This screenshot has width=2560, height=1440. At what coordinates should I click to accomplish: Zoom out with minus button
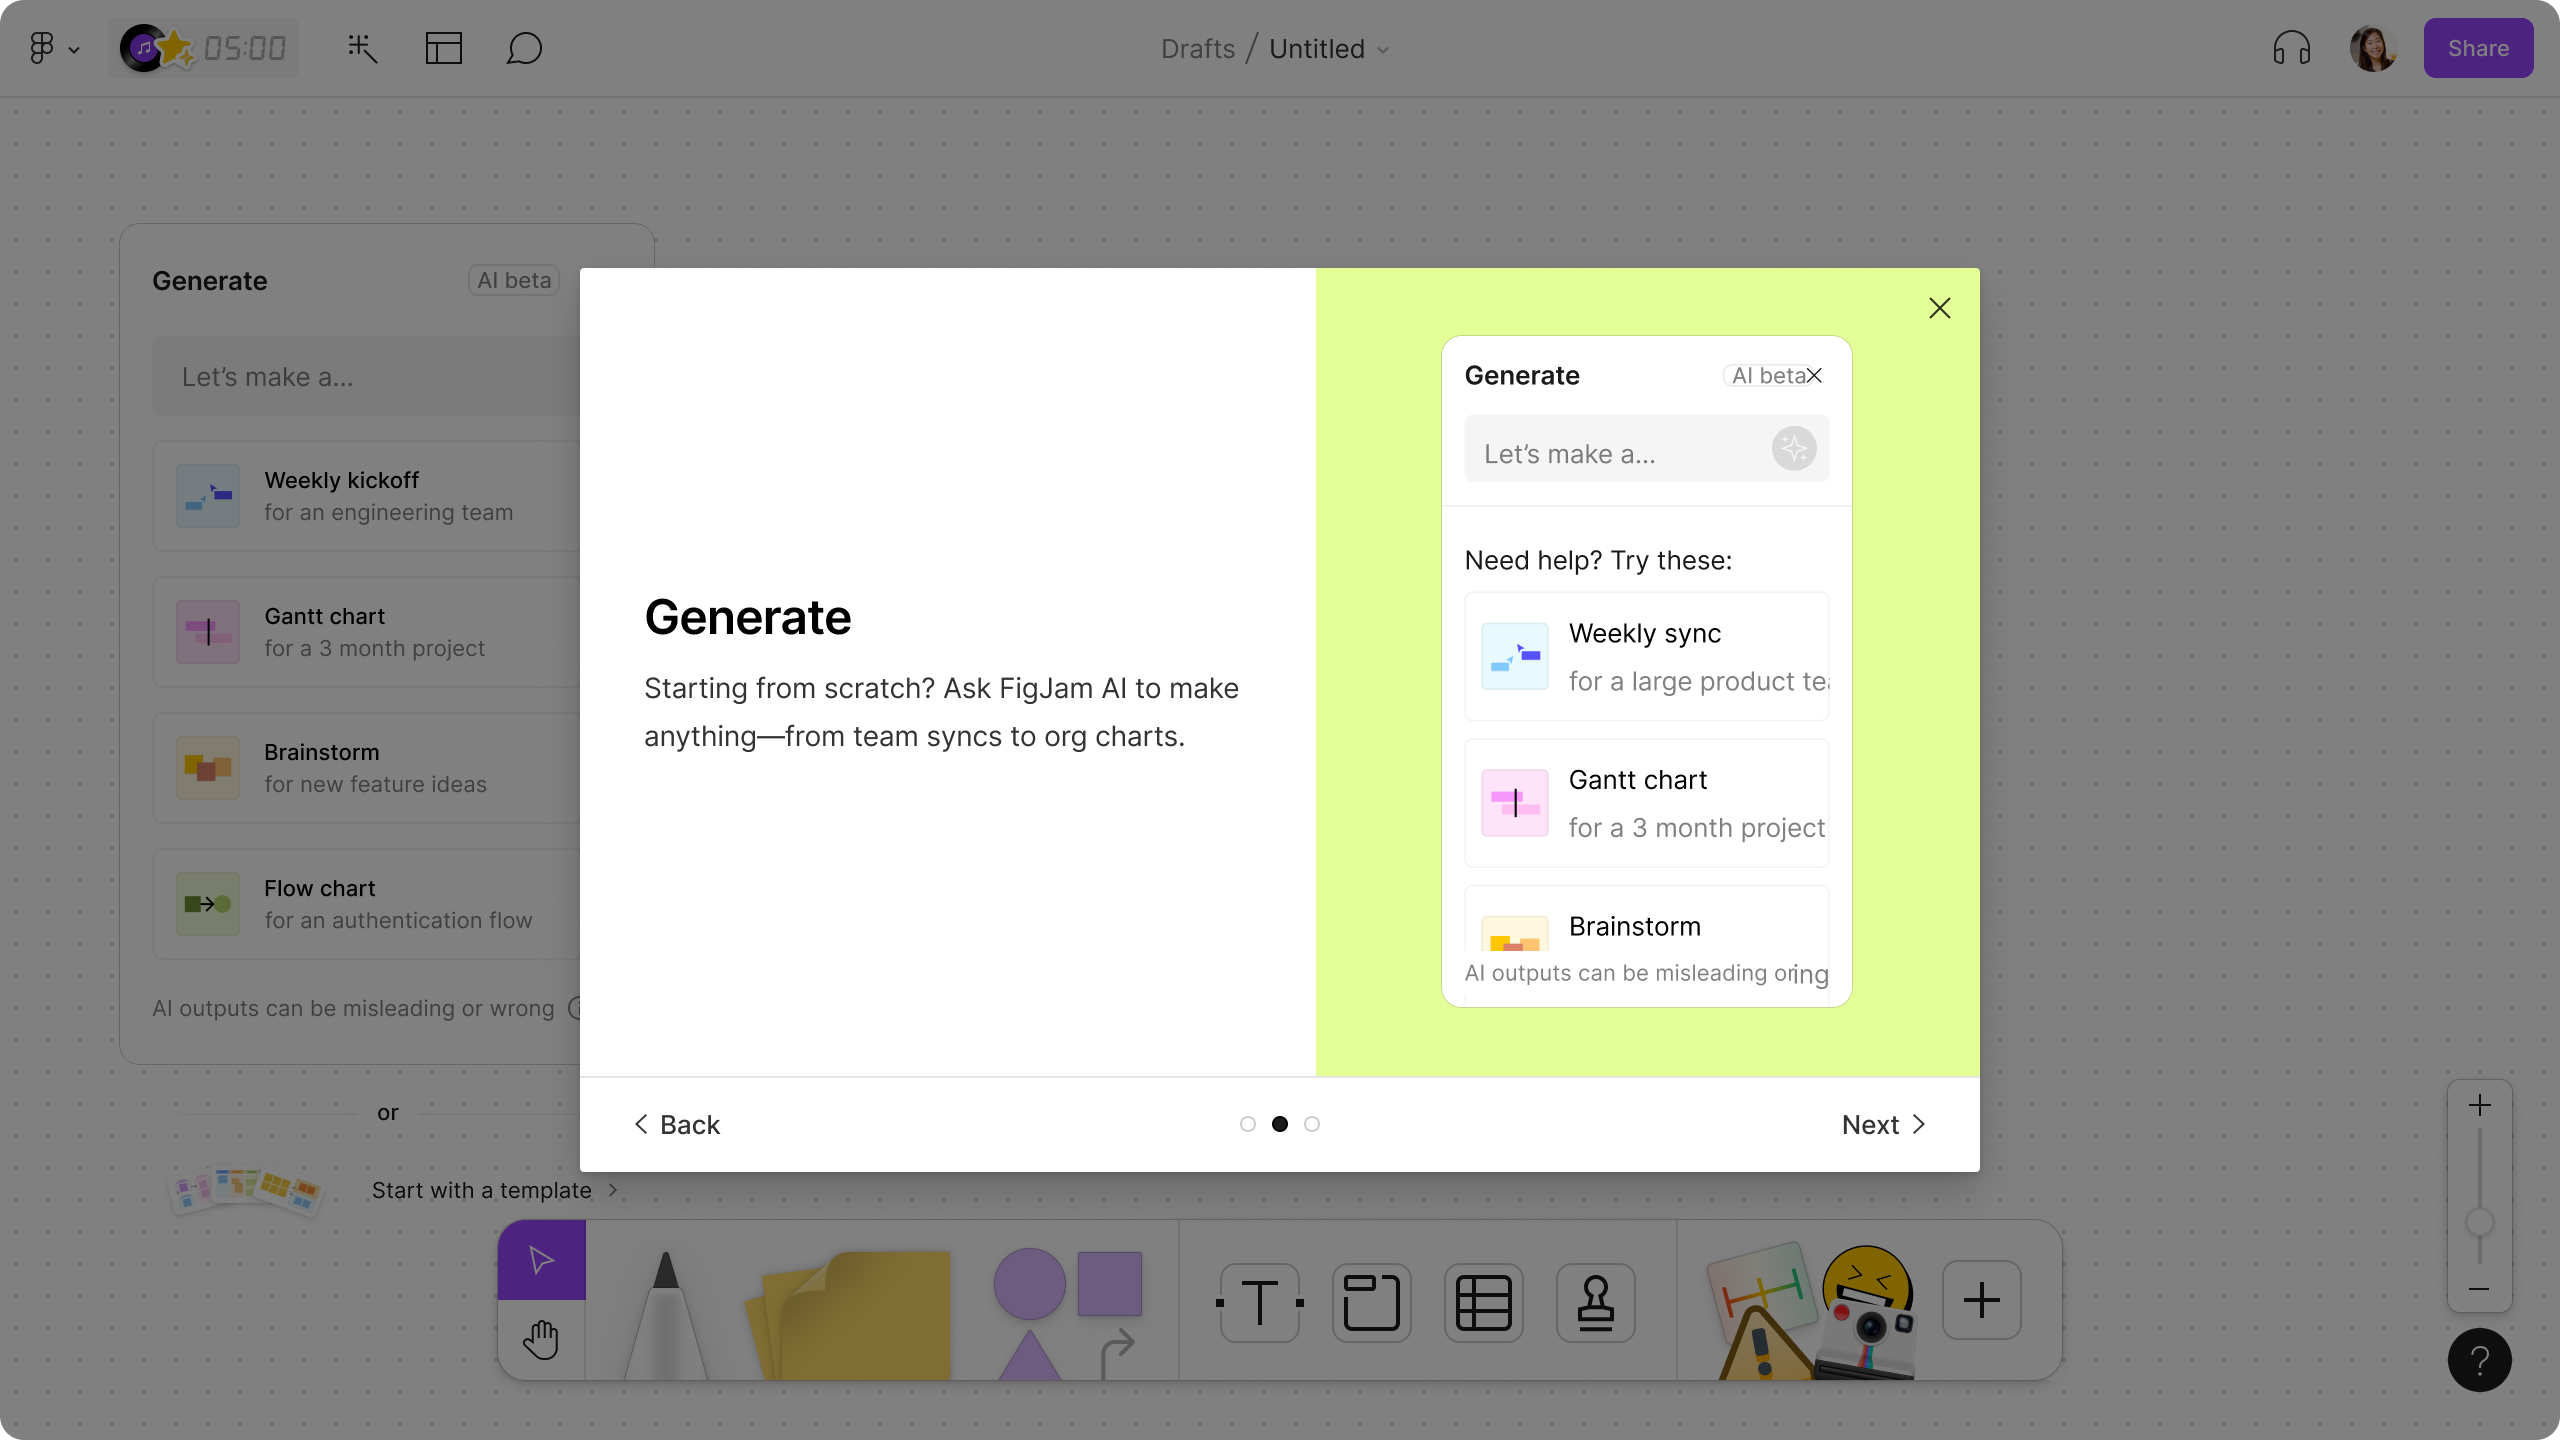coord(2480,1289)
